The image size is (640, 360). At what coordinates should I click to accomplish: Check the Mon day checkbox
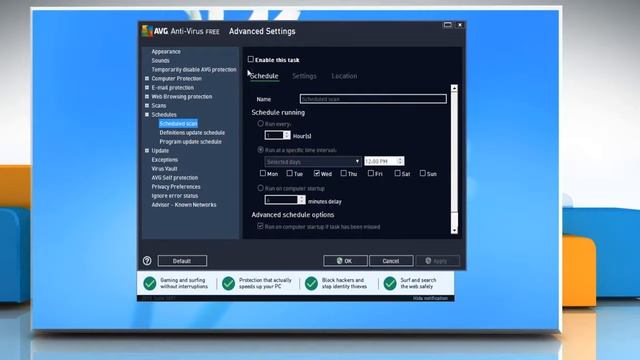(263, 173)
